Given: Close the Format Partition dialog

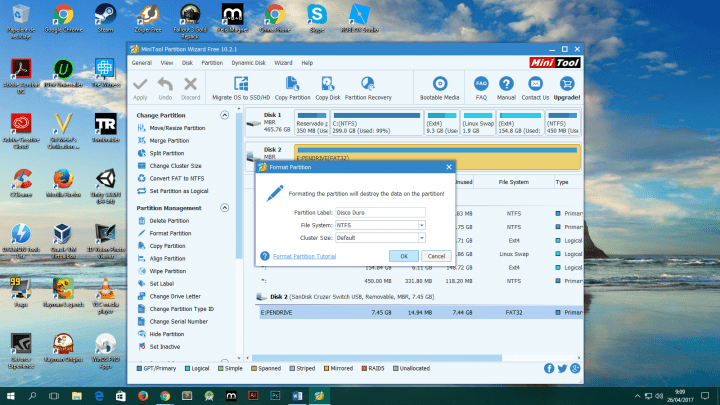Looking at the screenshot, I should [449, 167].
